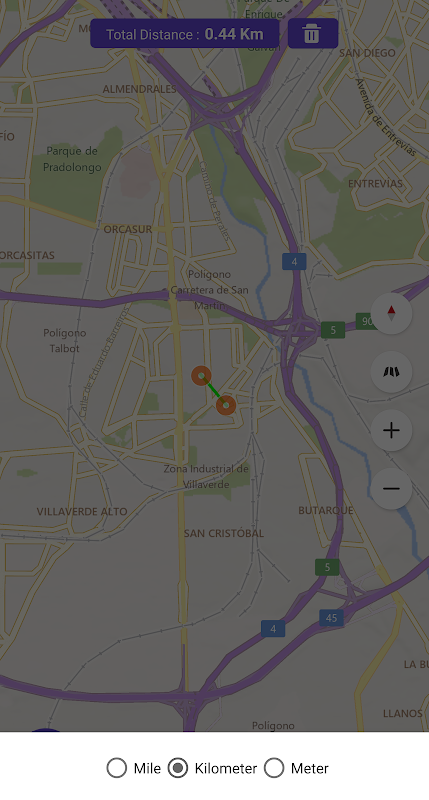Tap the Parque de Pradolongo label
The height and width of the screenshot is (800, 429).
(x=72, y=159)
